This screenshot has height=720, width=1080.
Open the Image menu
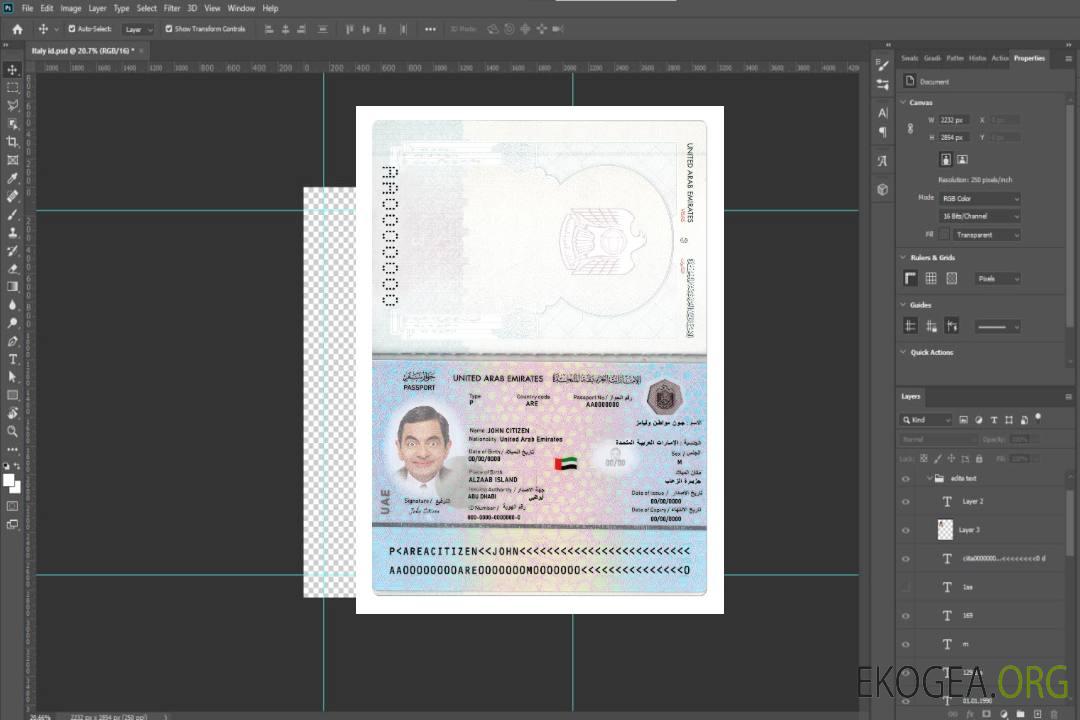70,8
